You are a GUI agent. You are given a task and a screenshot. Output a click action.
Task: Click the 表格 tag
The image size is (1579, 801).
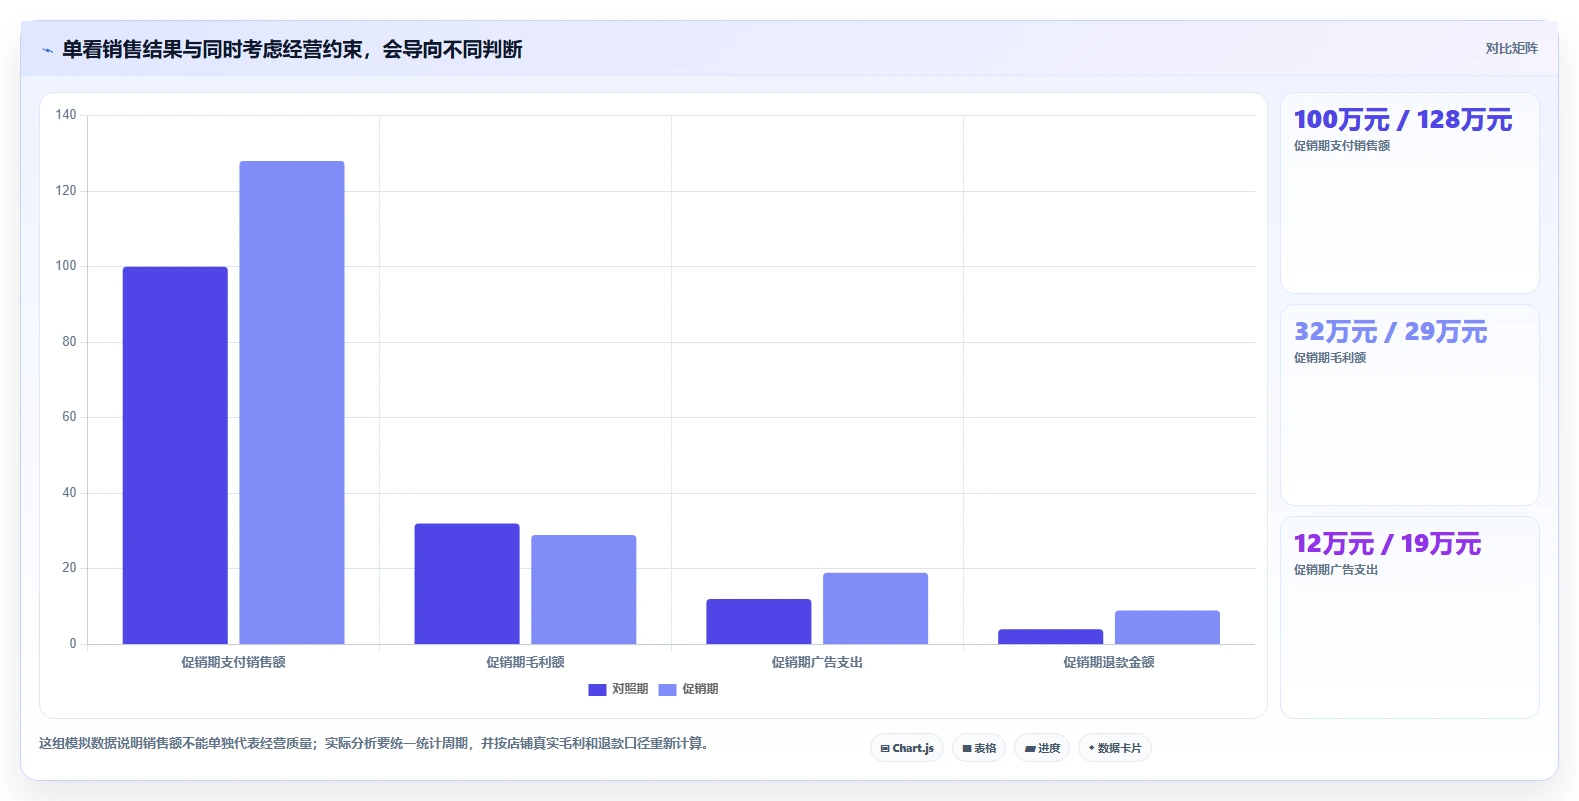point(979,748)
